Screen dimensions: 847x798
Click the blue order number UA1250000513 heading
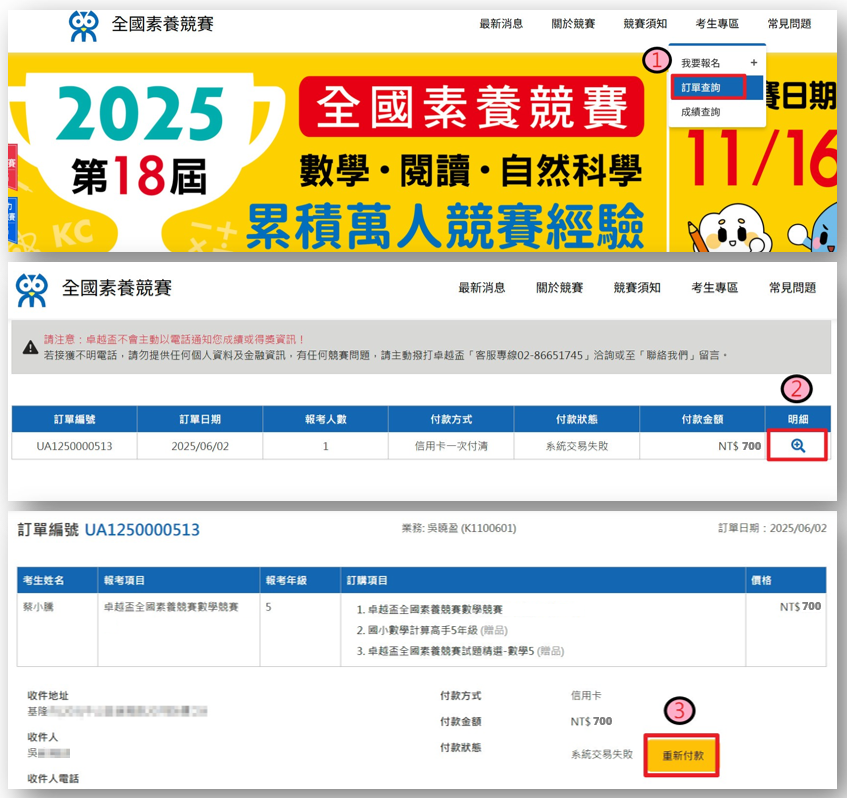(x=142, y=530)
